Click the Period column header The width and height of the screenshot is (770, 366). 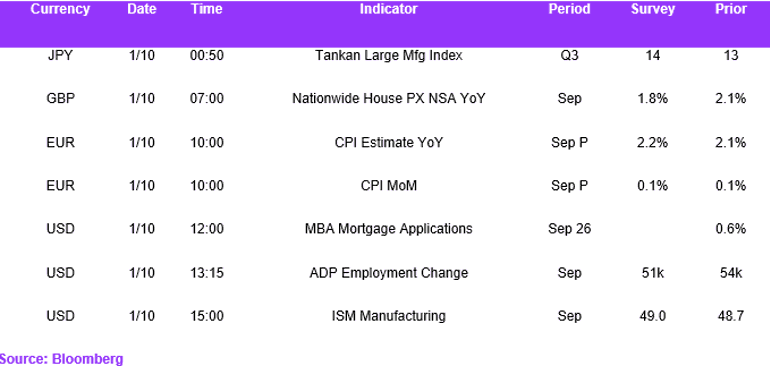click(x=569, y=9)
